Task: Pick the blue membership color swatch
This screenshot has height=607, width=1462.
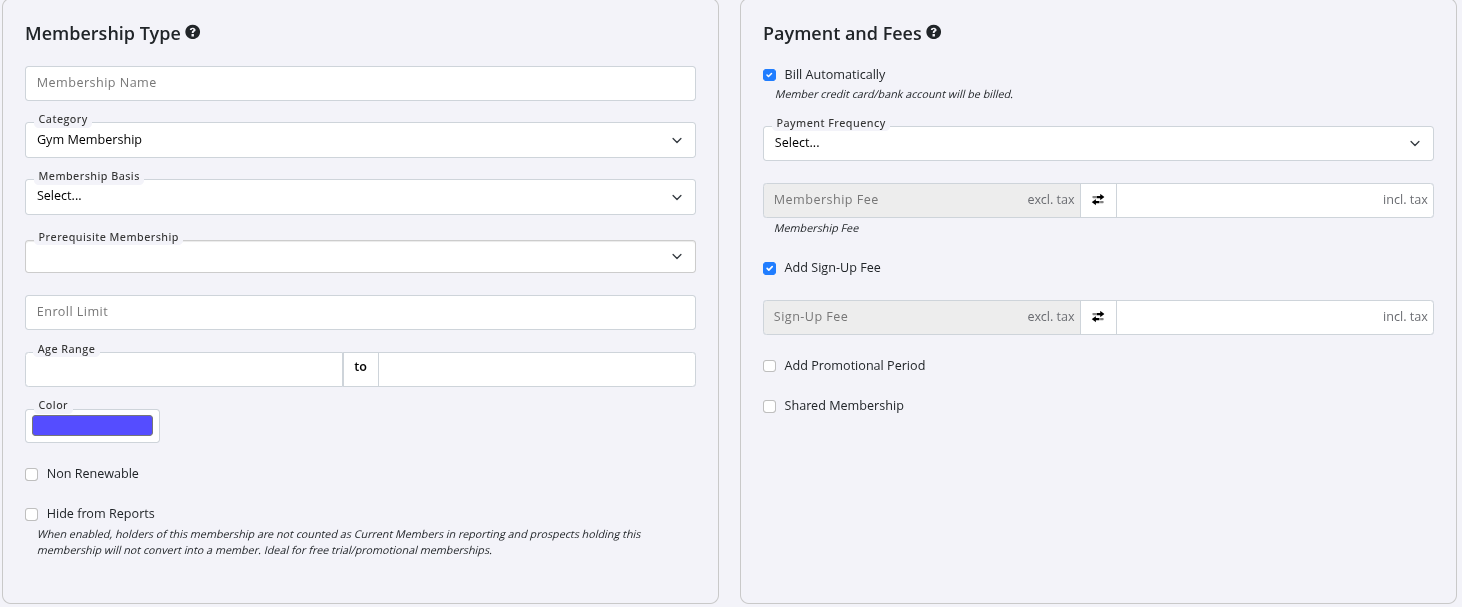Action: [x=92, y=426]
